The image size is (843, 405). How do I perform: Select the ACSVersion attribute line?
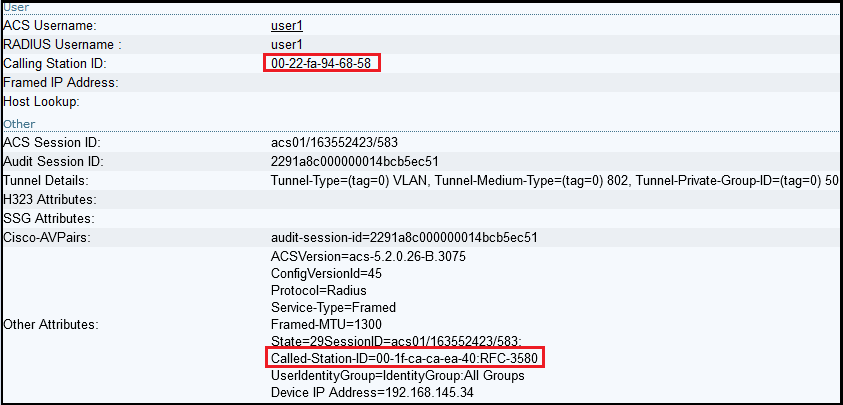(368, 257)
